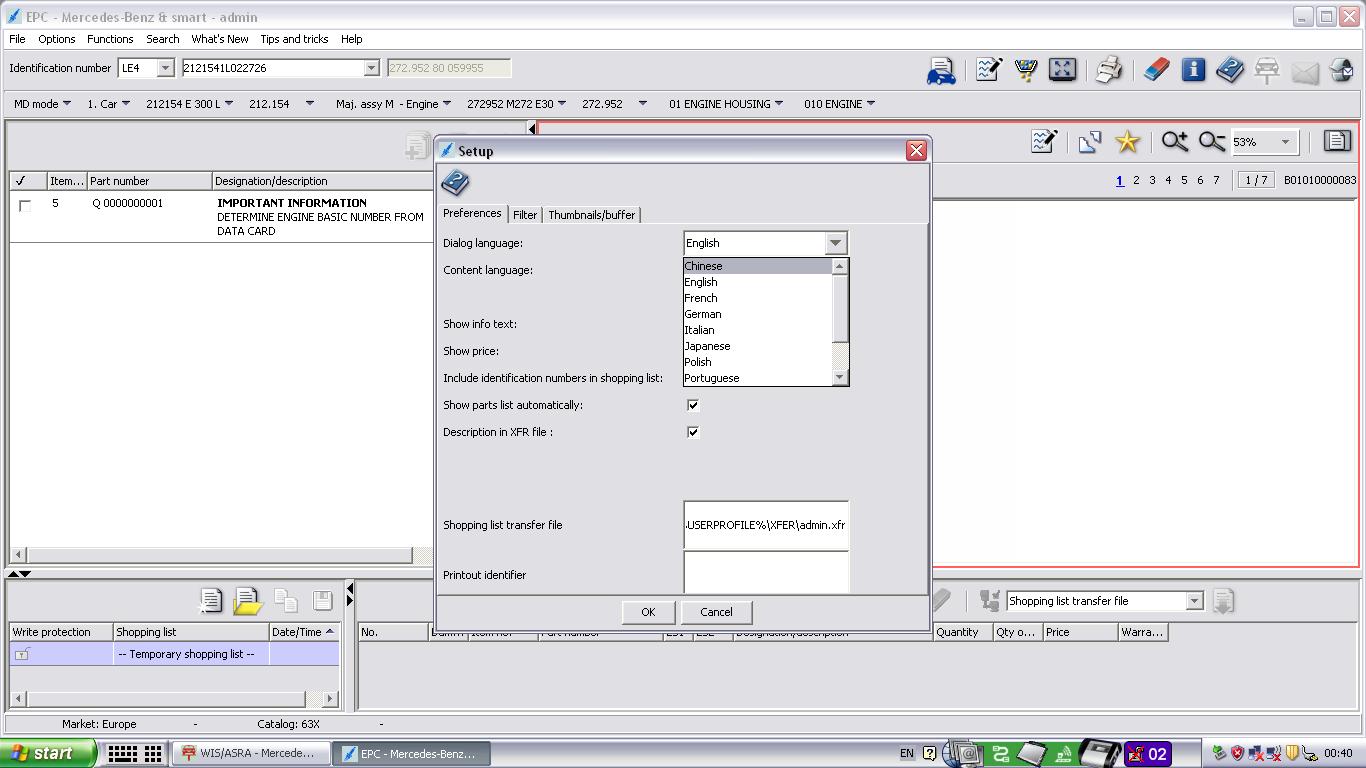This screenshot has width=1366, height=768.
Task: Switch to WIS/ASRA taskbar window
Action: point(249,754)
